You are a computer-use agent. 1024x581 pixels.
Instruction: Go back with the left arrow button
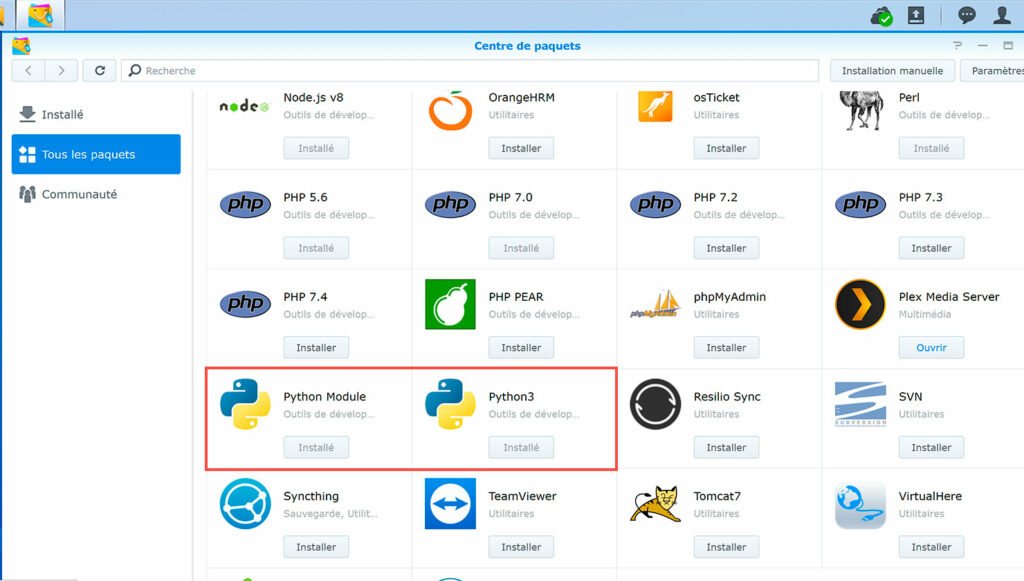(x=28, y=71)
